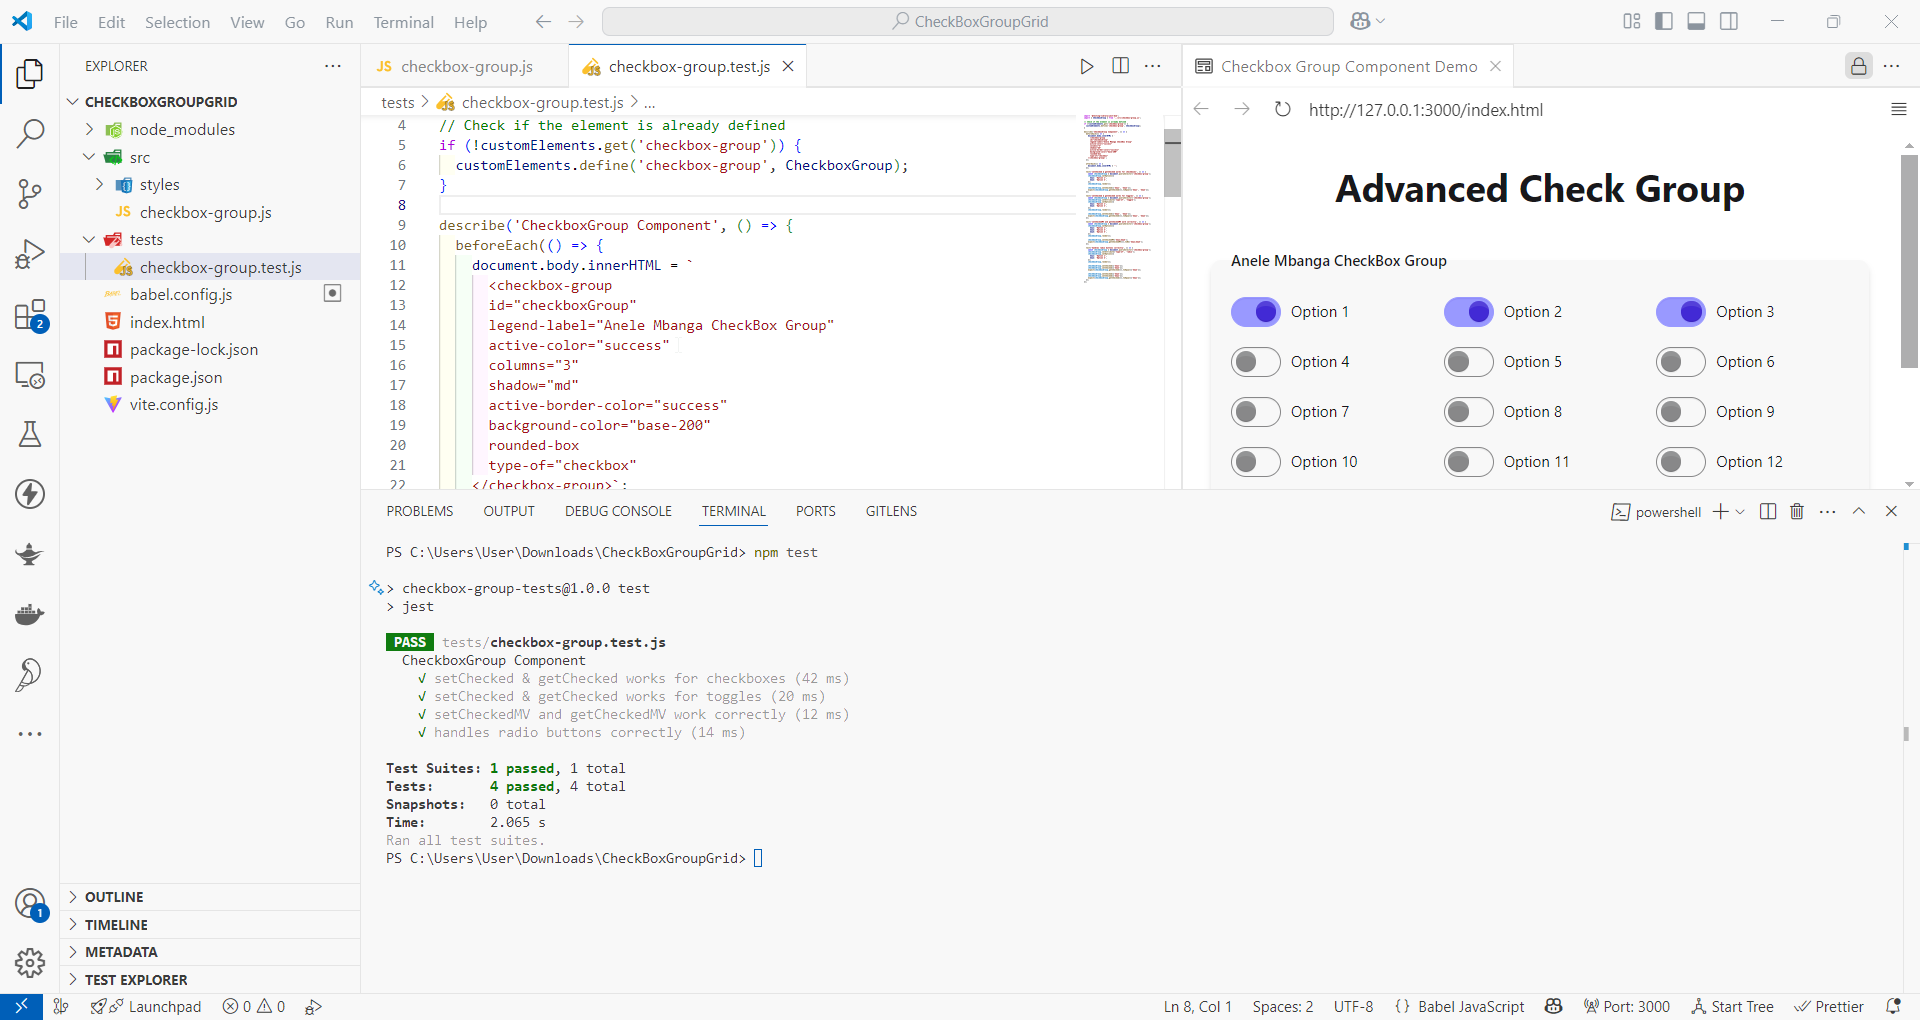
Task: Switch to the PROBLEMS panel tab
Action: (419, 512)
